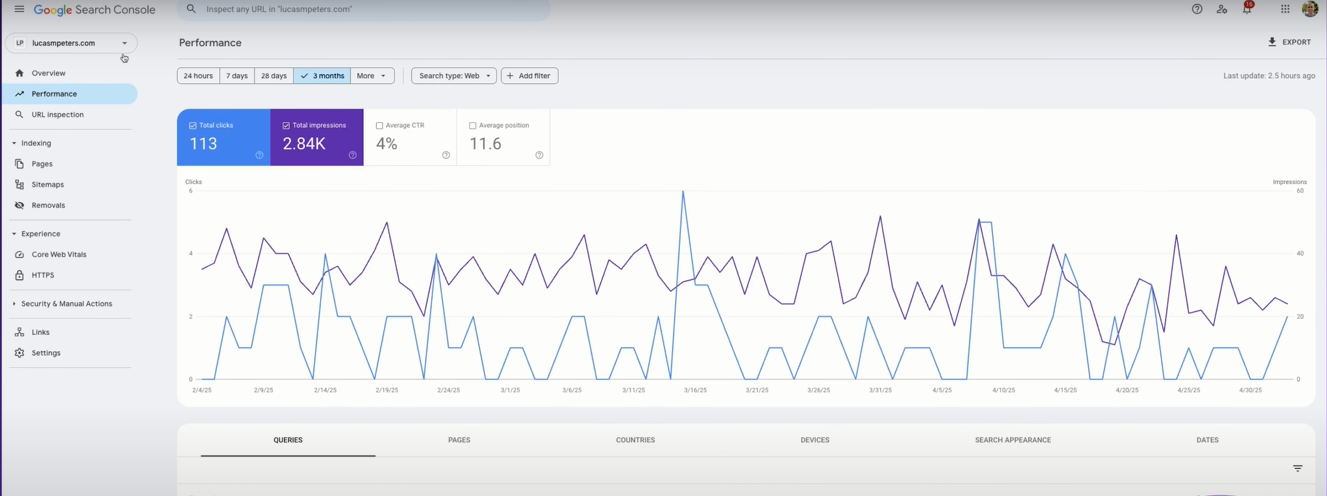Switch to the Dates tab

(x=1207, y=440)
